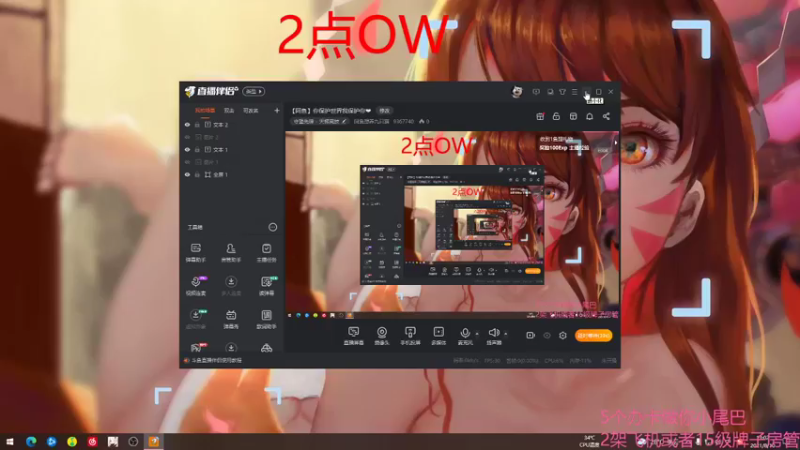The image size is (800, 450).
Task: Add a screen capture source from bottom bar
Action: pyautogui.click(x=354, y=336)
